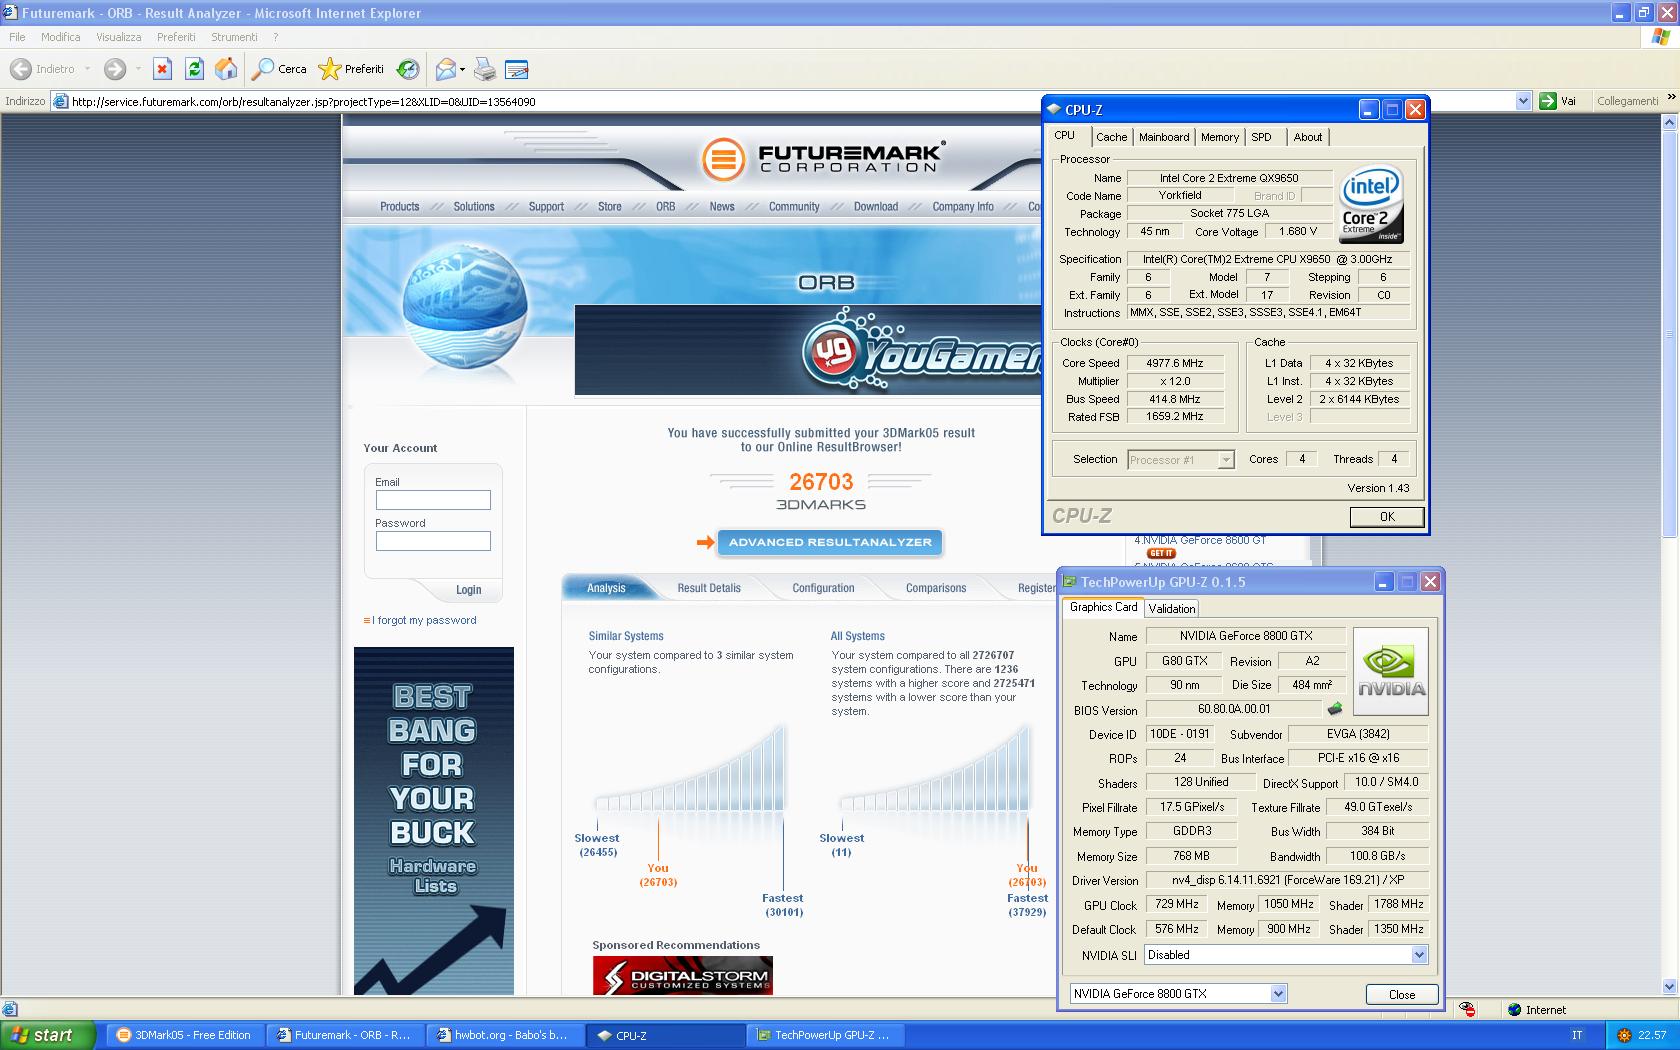
Task: Open the File menu
Action: 17,37
